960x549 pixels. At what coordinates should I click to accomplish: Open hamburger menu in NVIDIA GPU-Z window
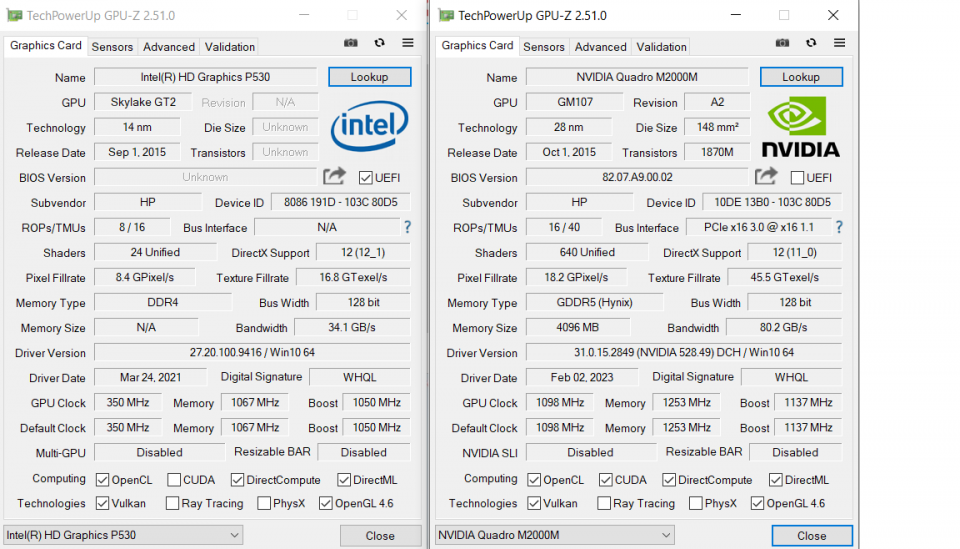pos(839,43)
